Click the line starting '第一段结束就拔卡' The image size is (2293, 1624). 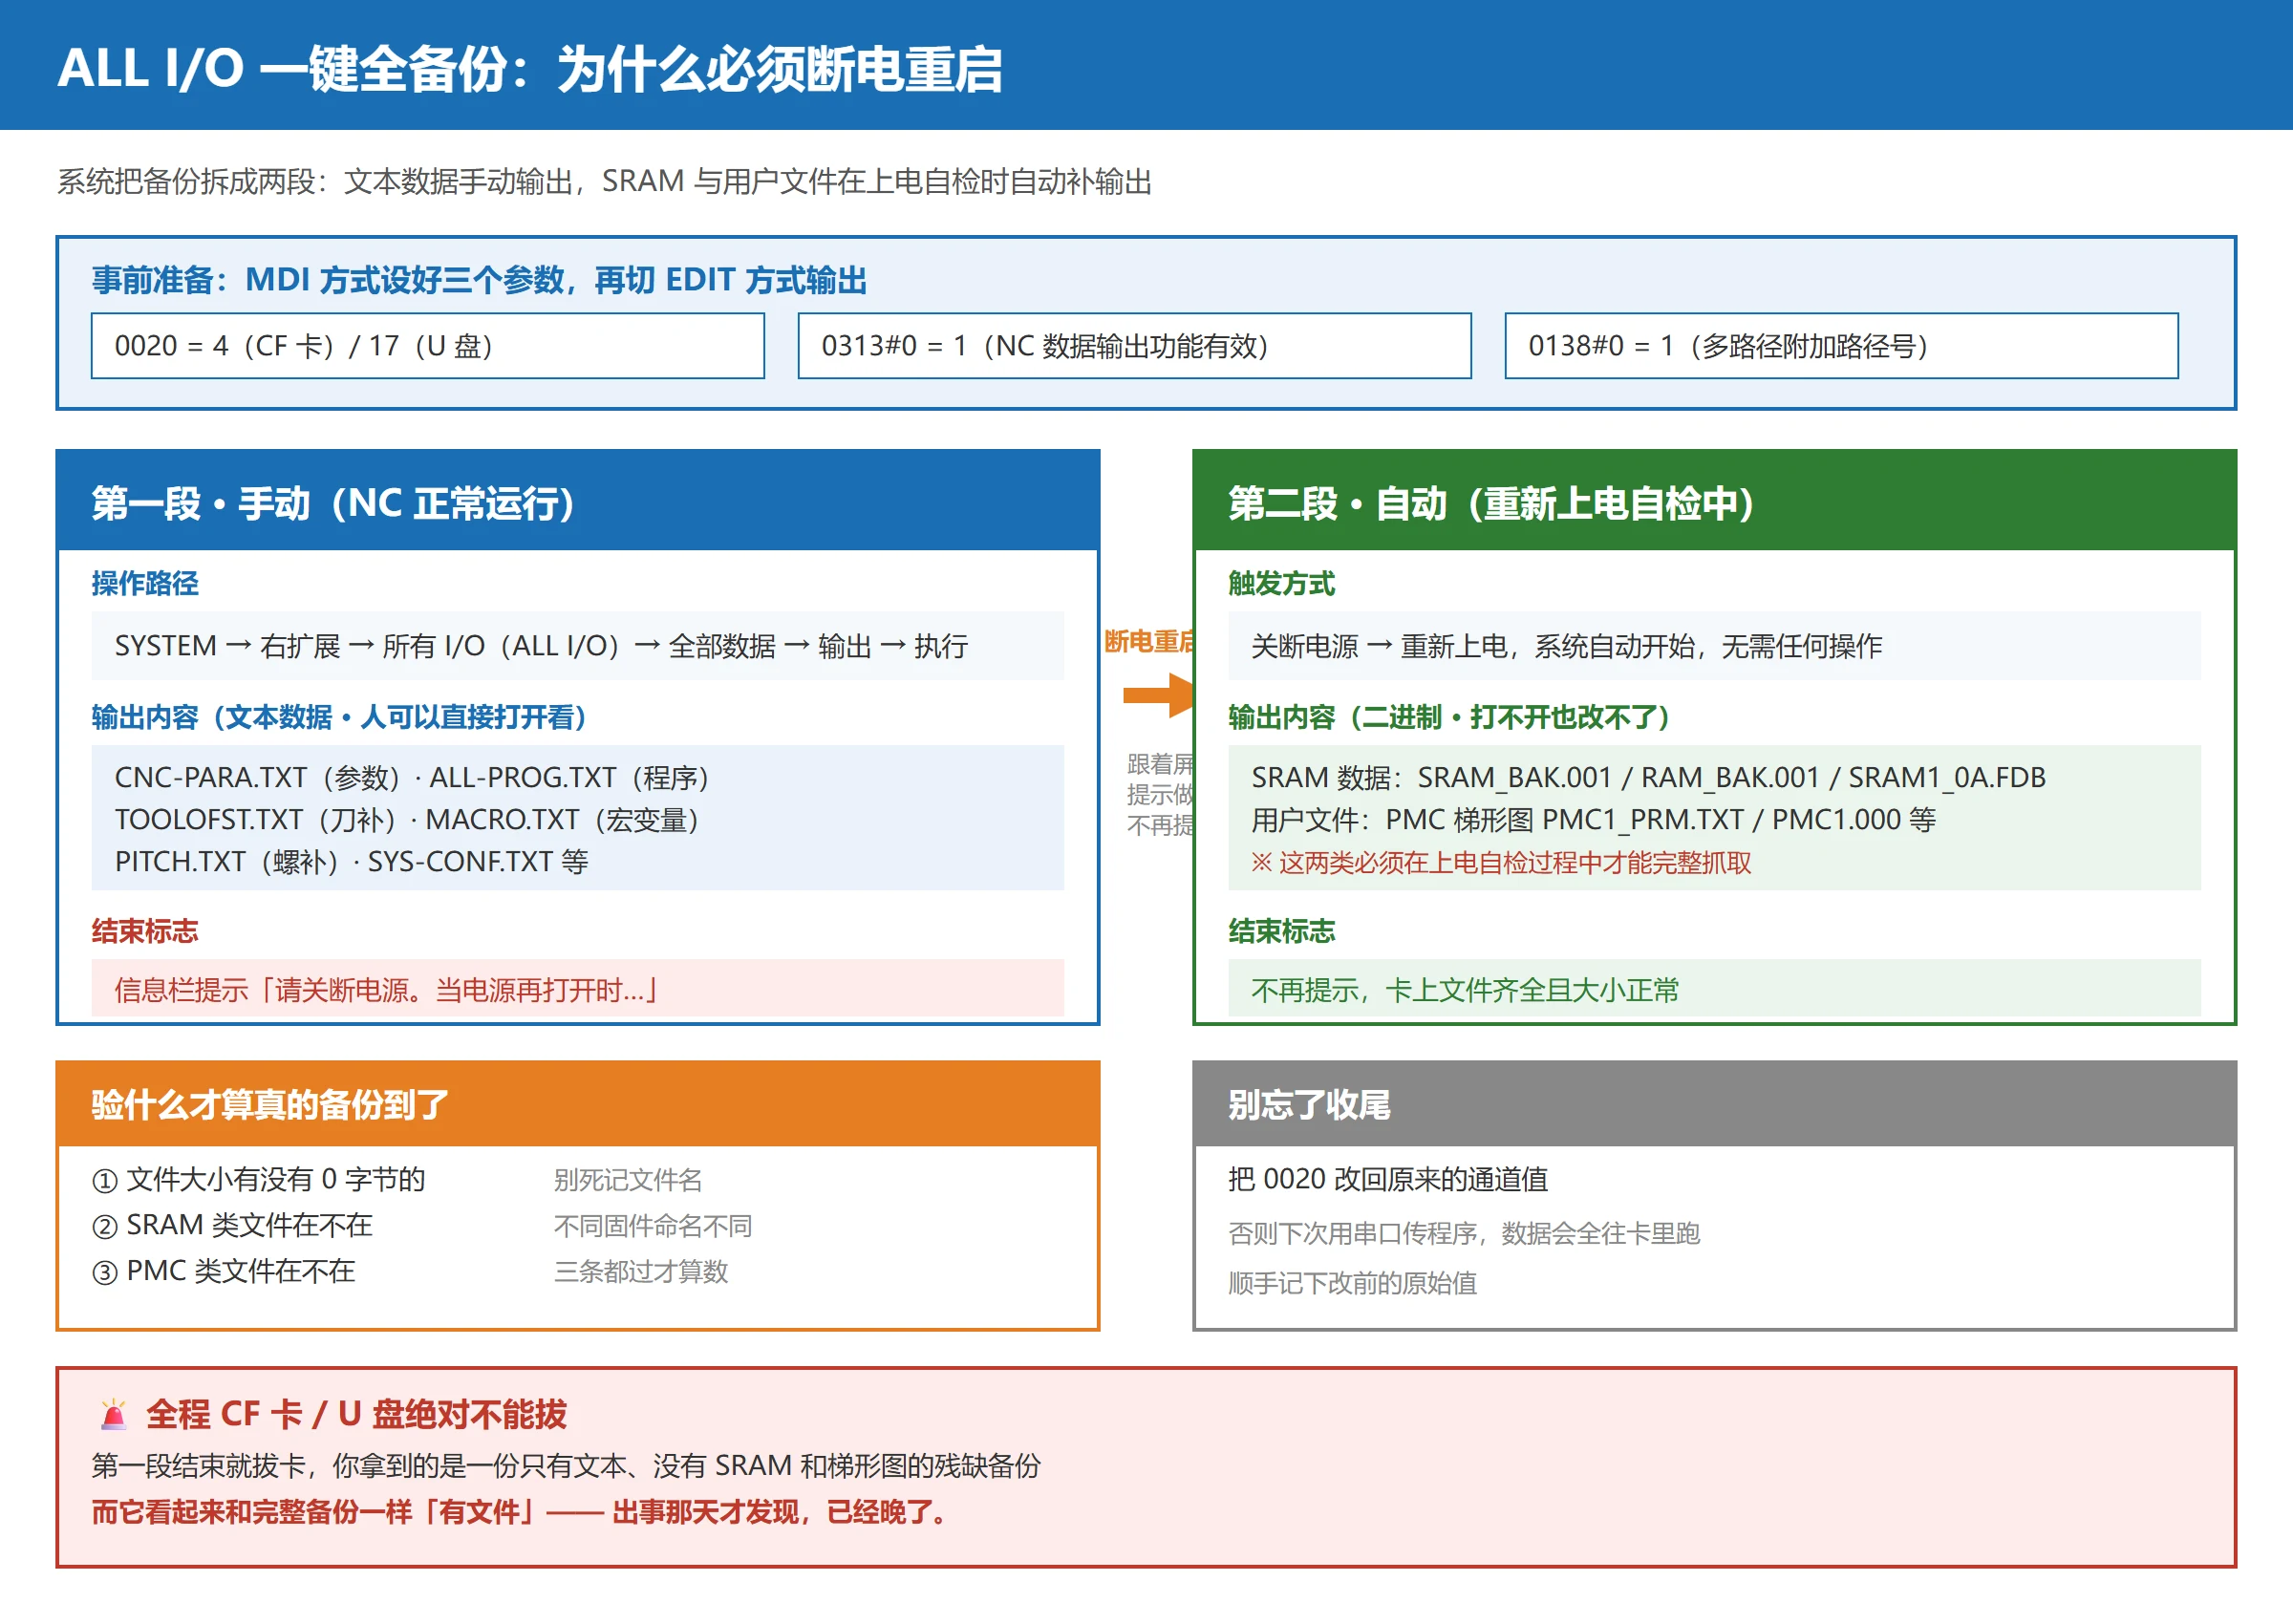566,1466
